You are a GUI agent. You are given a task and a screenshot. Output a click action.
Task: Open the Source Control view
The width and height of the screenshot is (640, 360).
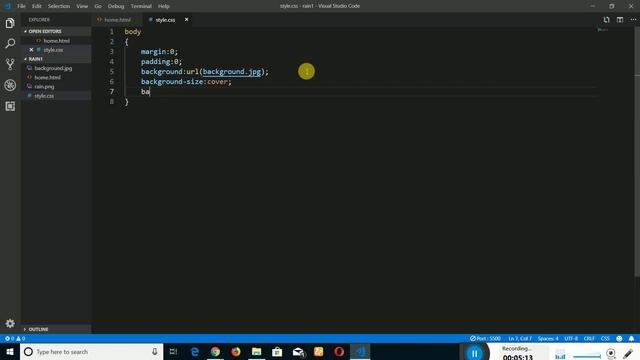tap(10, 64)
